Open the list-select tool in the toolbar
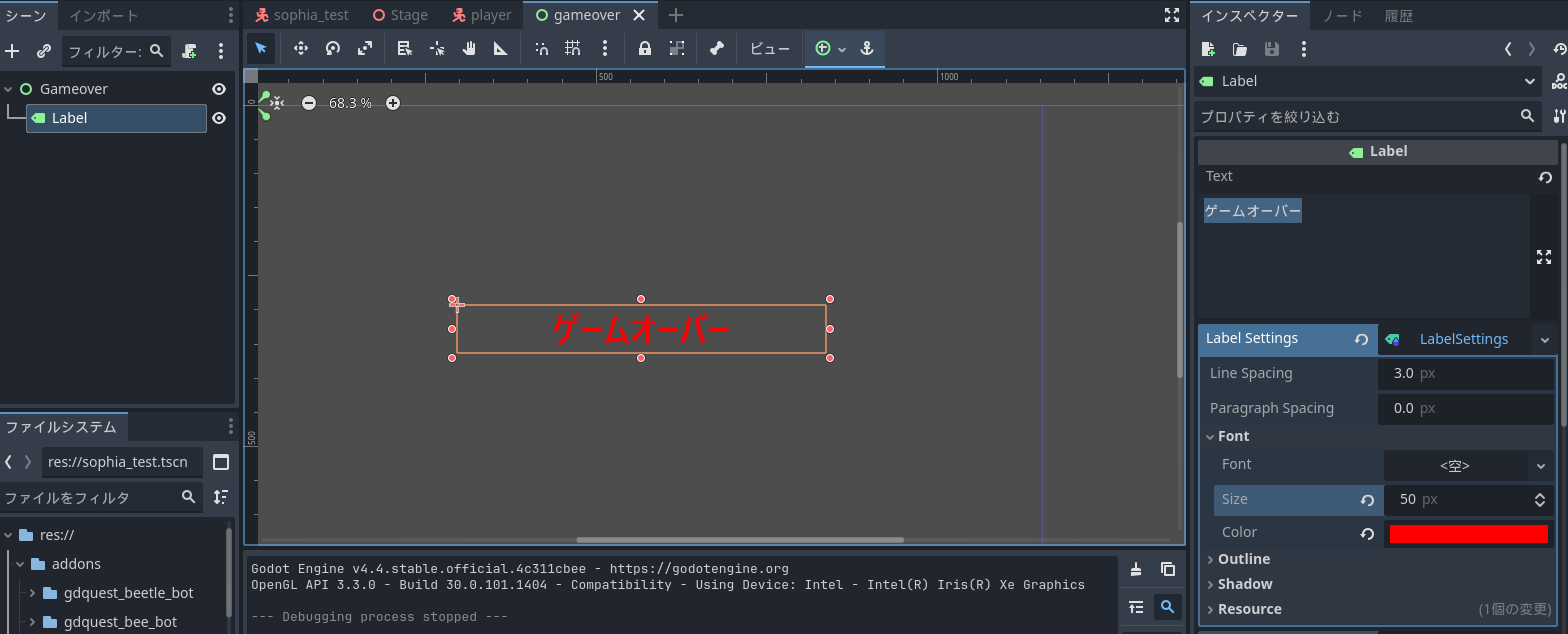The image size is (1568, 634). [x=405, y=48]
